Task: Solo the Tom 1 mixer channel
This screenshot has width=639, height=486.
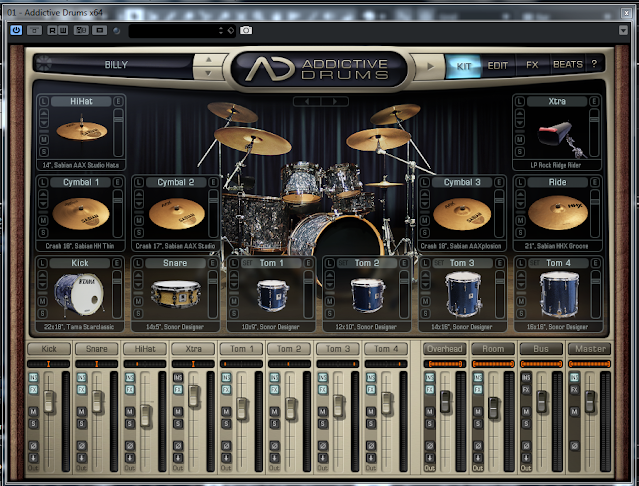Action: click(226, 424)
